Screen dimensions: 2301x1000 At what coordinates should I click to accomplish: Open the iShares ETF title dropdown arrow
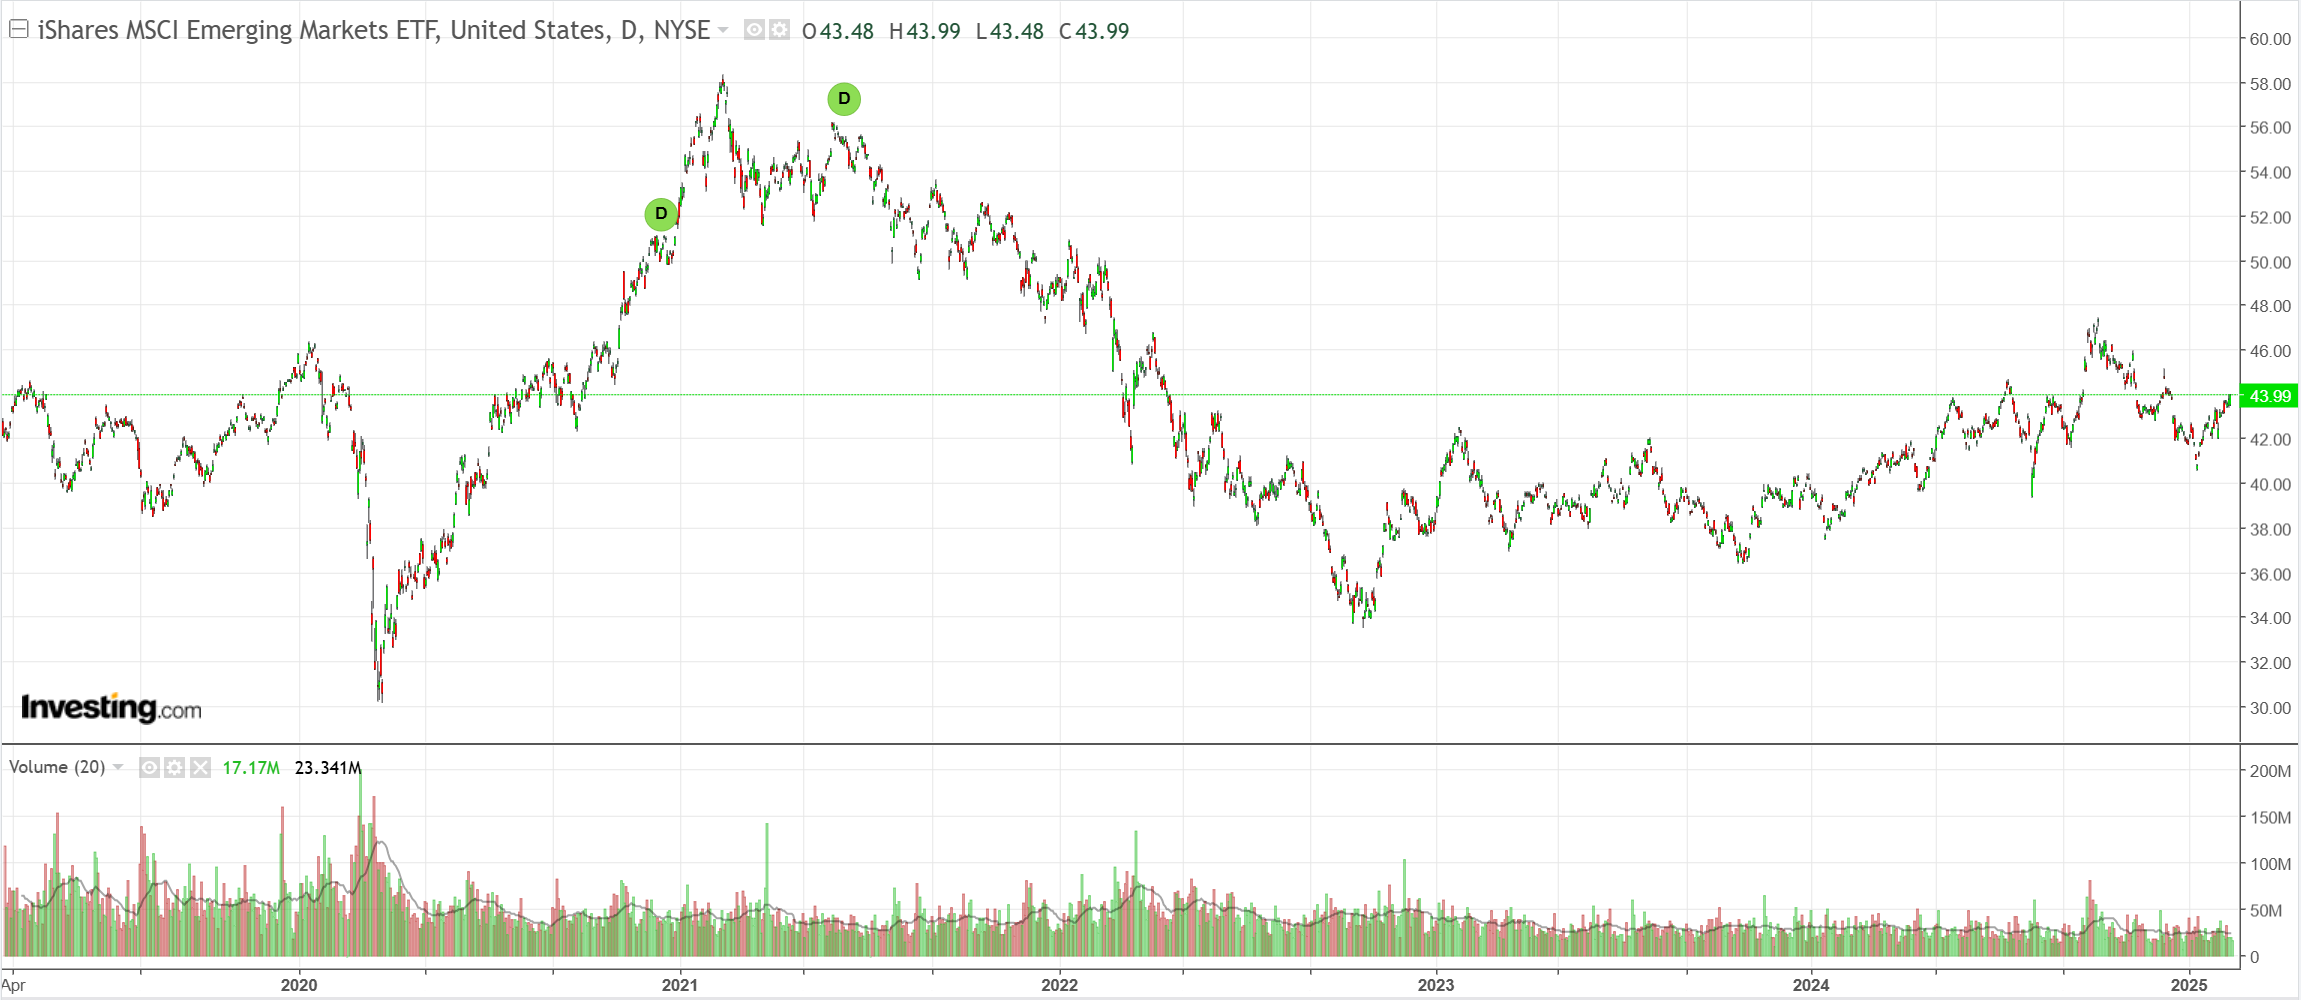point(723,30)
